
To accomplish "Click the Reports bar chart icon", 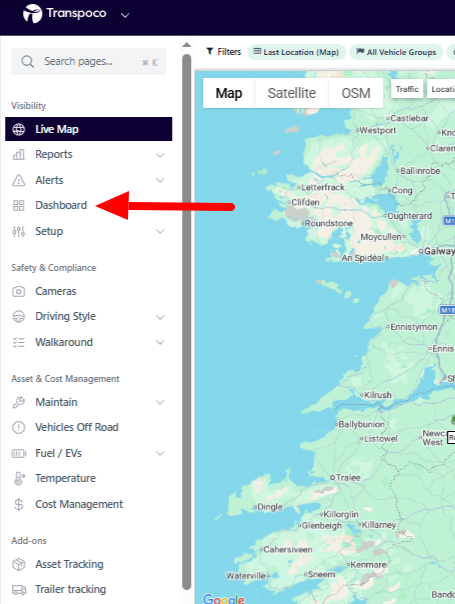I will [18, 154].
